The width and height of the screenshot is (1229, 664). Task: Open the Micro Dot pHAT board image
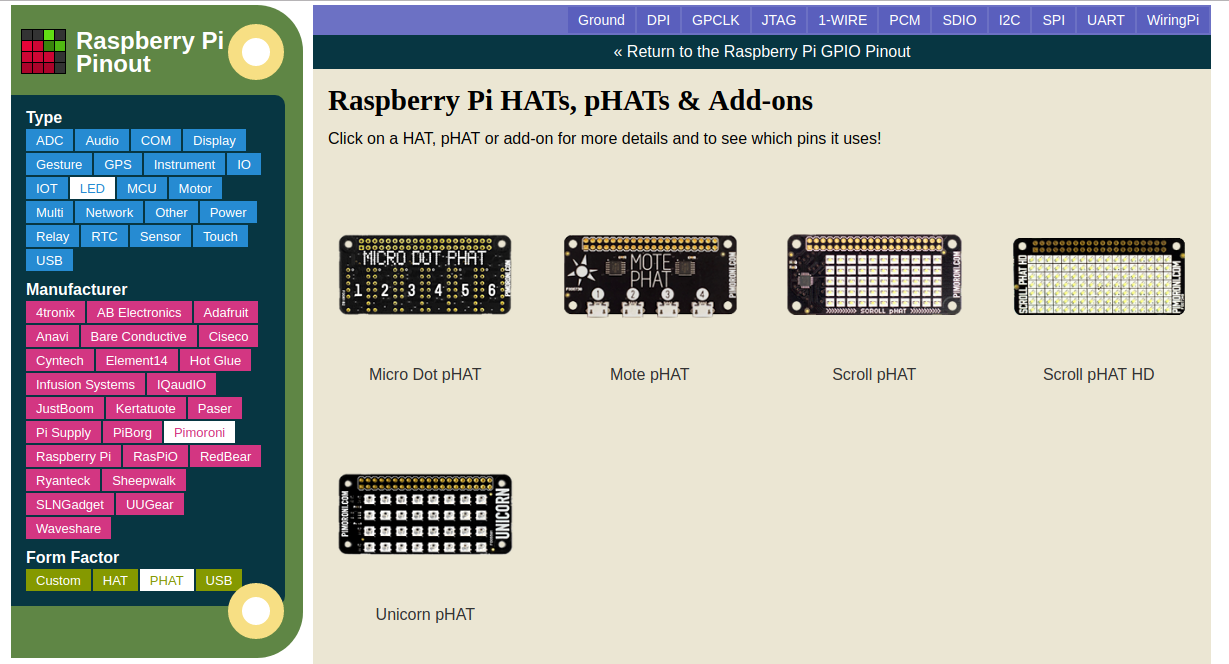click(425, 275)
